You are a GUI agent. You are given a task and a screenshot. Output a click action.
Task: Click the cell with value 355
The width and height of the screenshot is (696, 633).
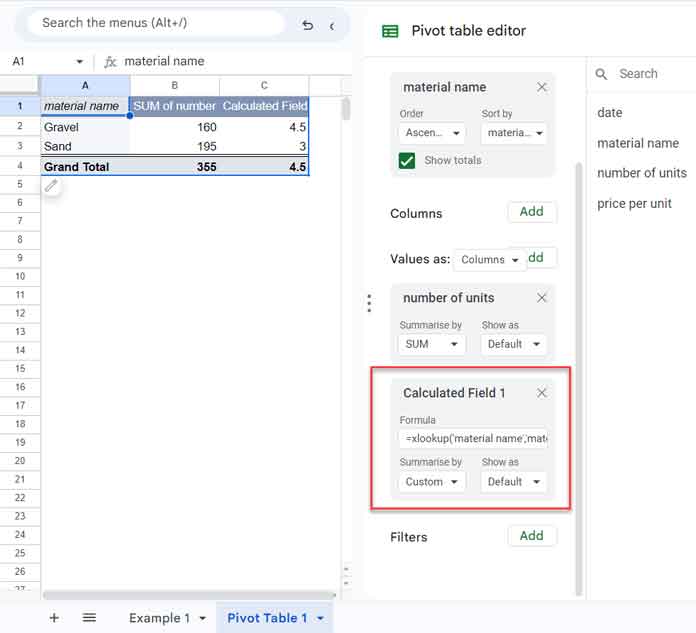pyautogui.click(x=175, y=166)
